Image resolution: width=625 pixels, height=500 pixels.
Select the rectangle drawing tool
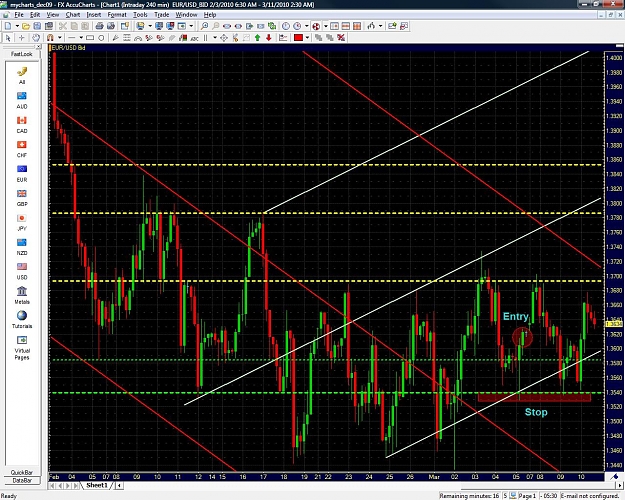tap(90, 38)
